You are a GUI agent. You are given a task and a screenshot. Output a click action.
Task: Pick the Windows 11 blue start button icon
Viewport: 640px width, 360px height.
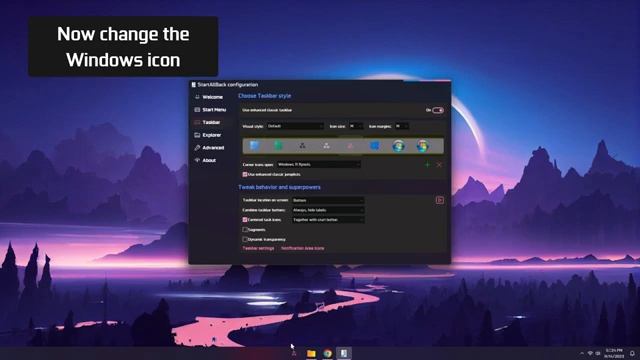point(254,146)
